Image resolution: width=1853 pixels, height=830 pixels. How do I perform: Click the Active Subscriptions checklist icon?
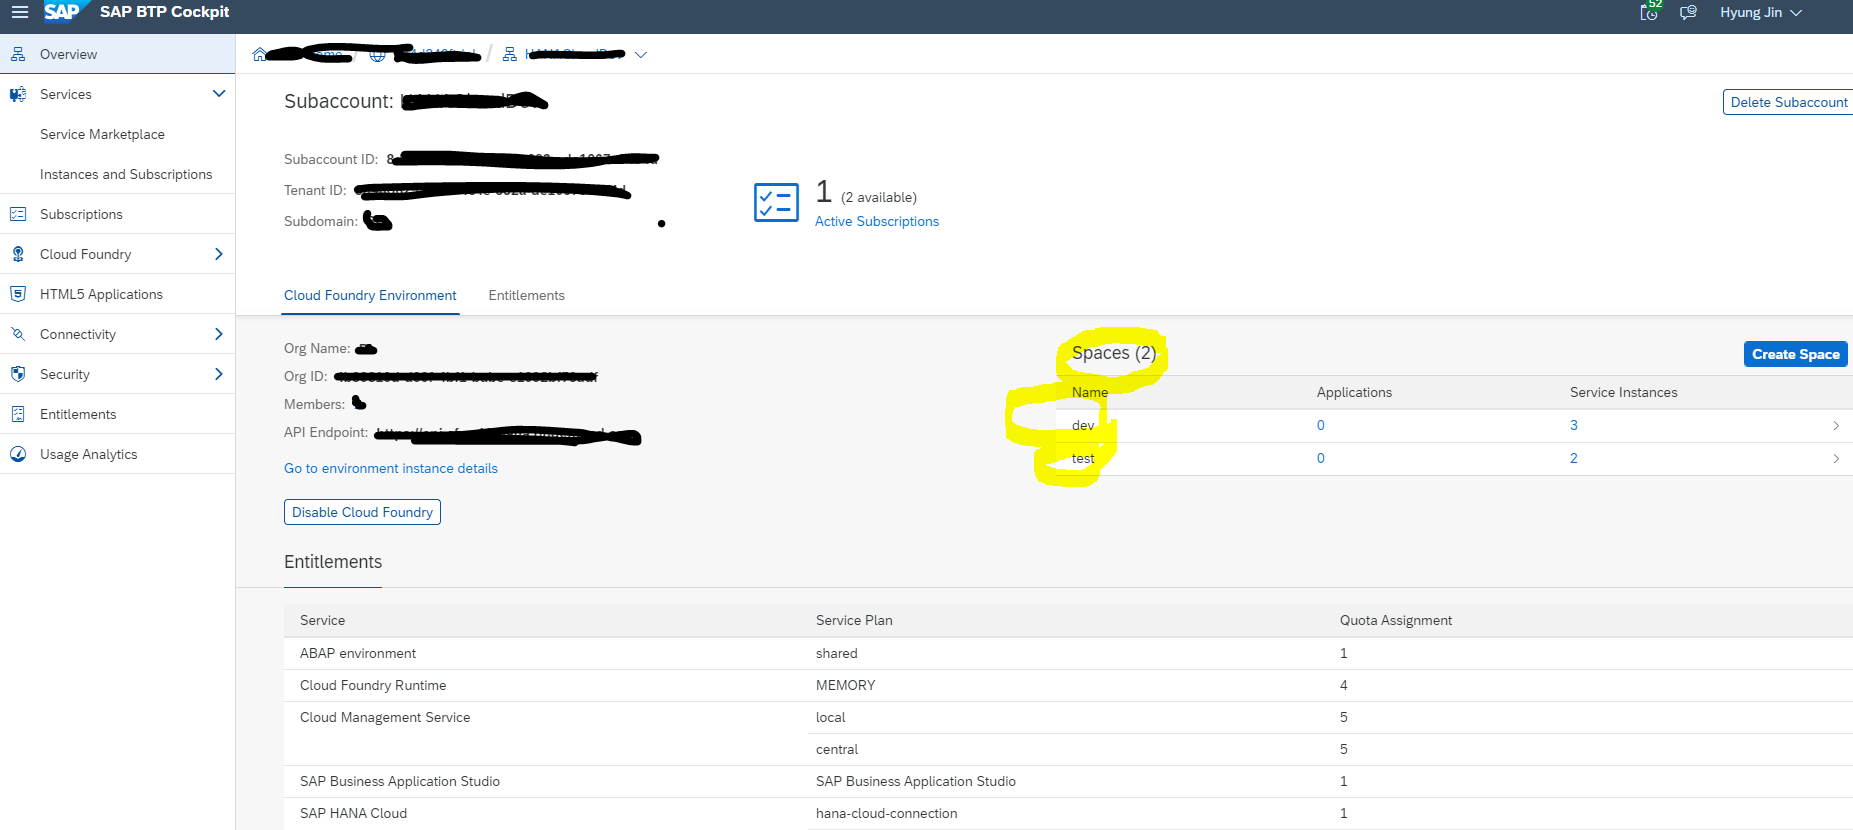(776, 202)
